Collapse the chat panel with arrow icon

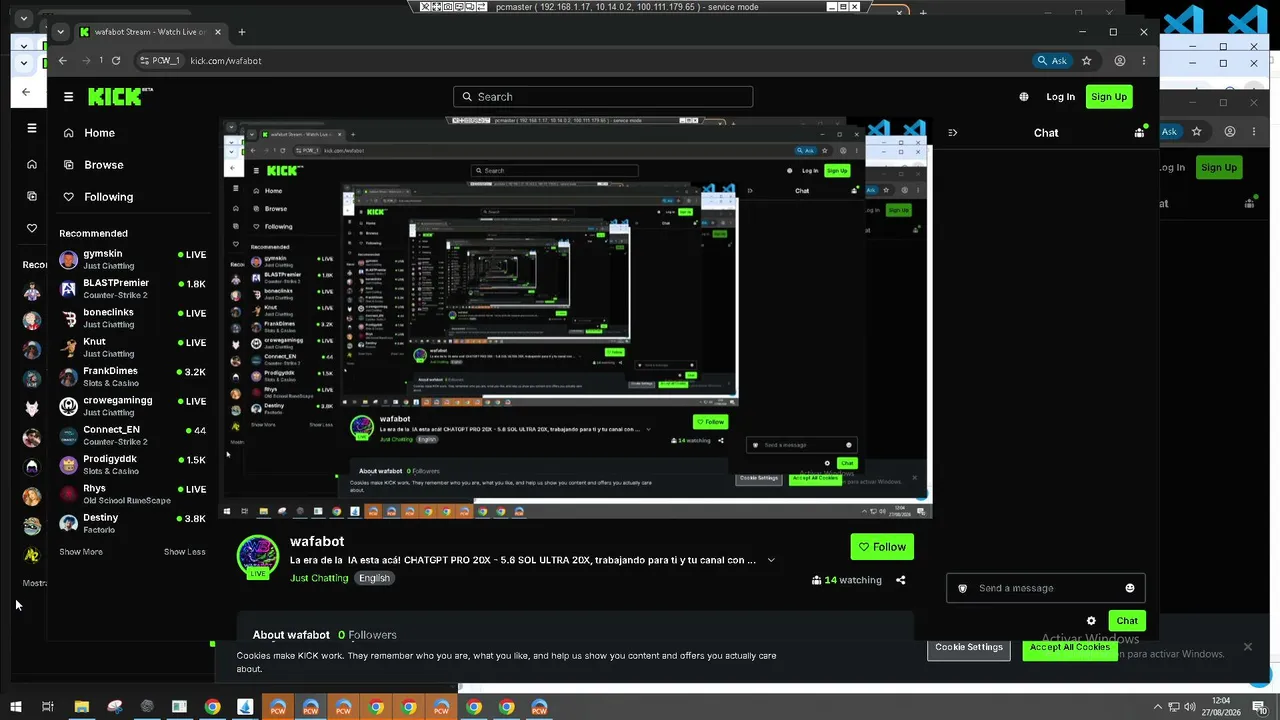(952, 133)
